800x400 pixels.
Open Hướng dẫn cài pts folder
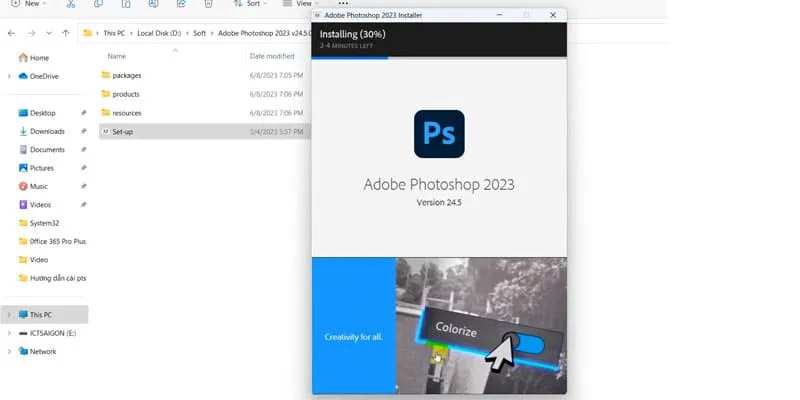click(52, 278)
